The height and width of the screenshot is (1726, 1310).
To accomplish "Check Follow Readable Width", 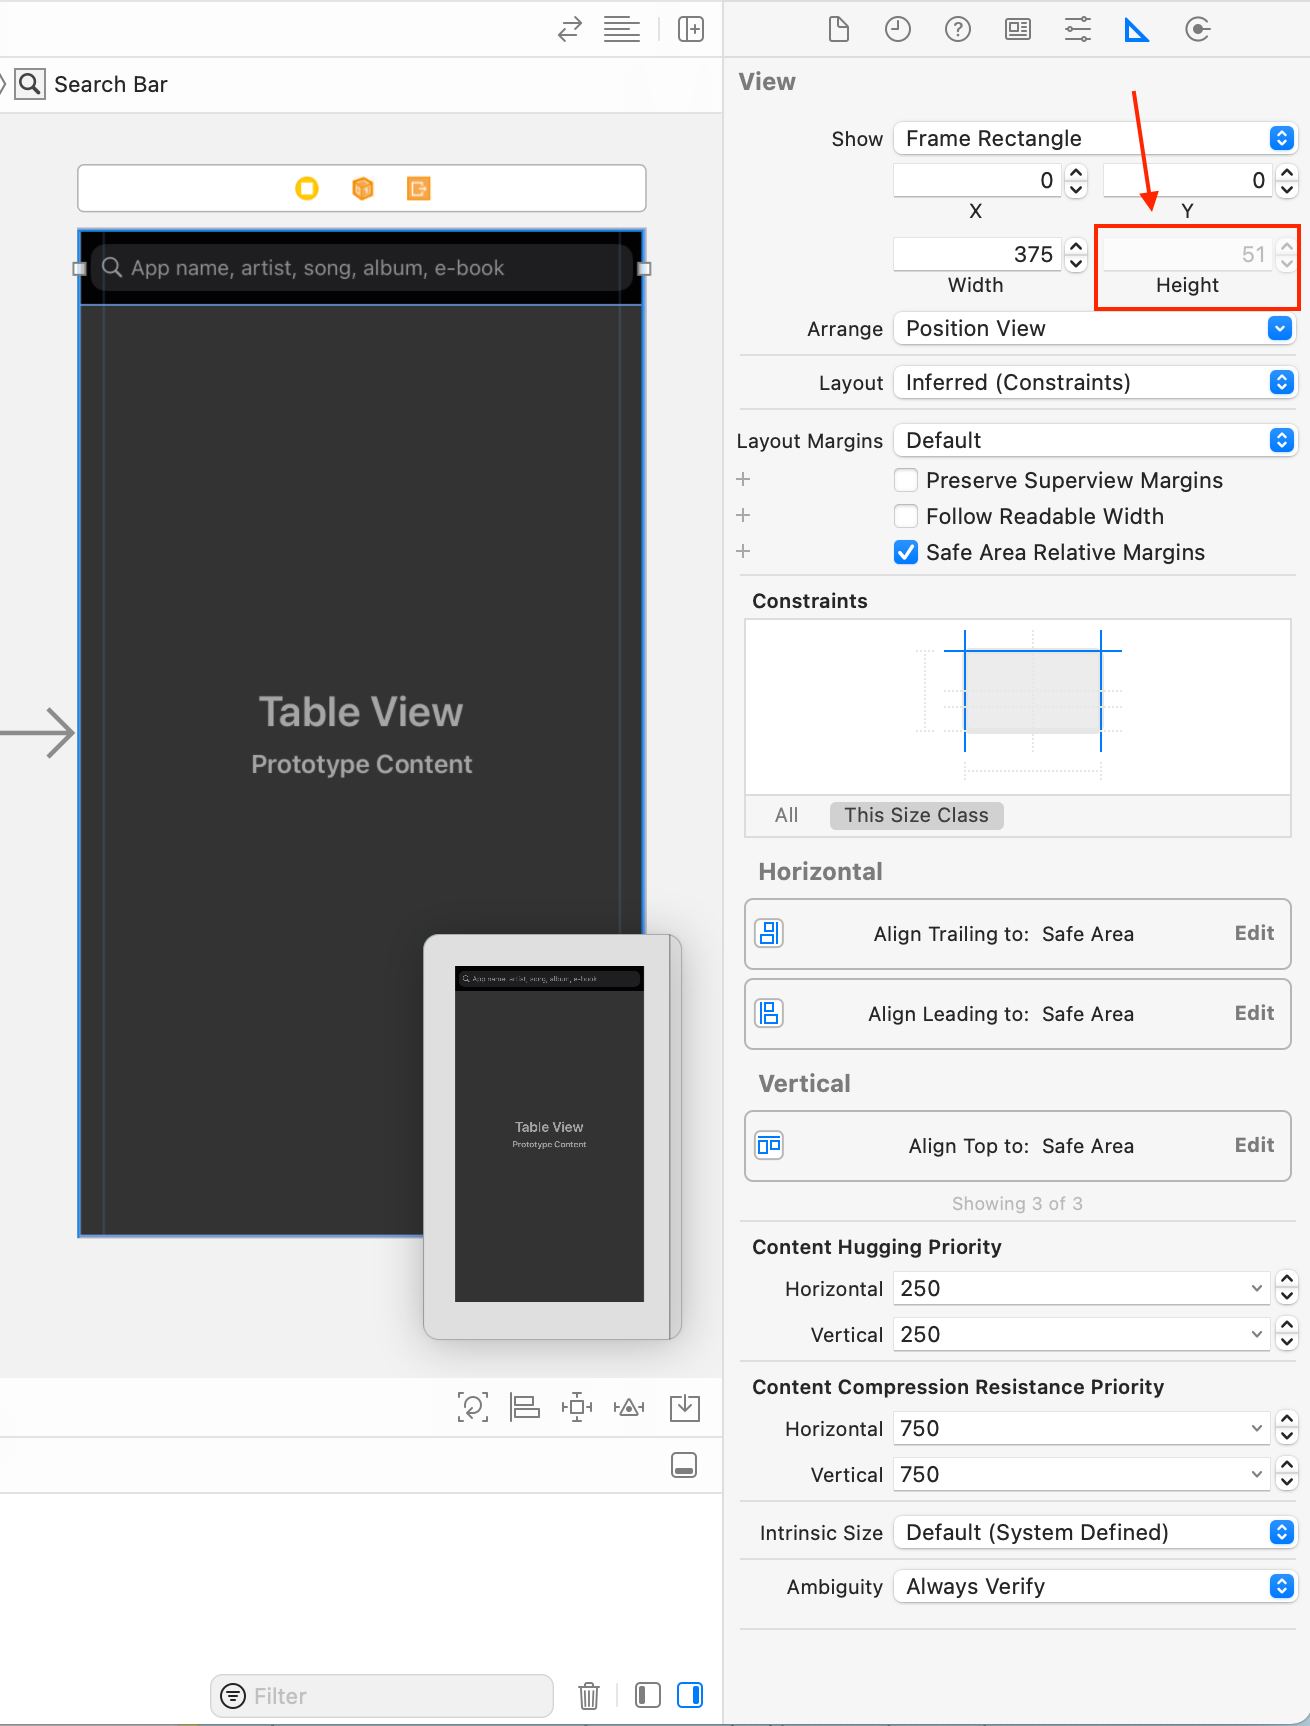I will [x=906, y=517].
